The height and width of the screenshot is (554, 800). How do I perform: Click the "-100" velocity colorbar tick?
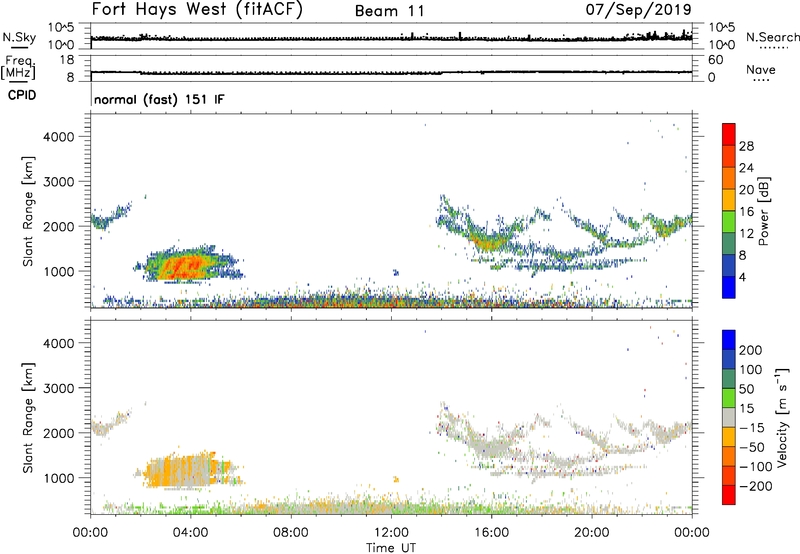click(x=756, y=467)
